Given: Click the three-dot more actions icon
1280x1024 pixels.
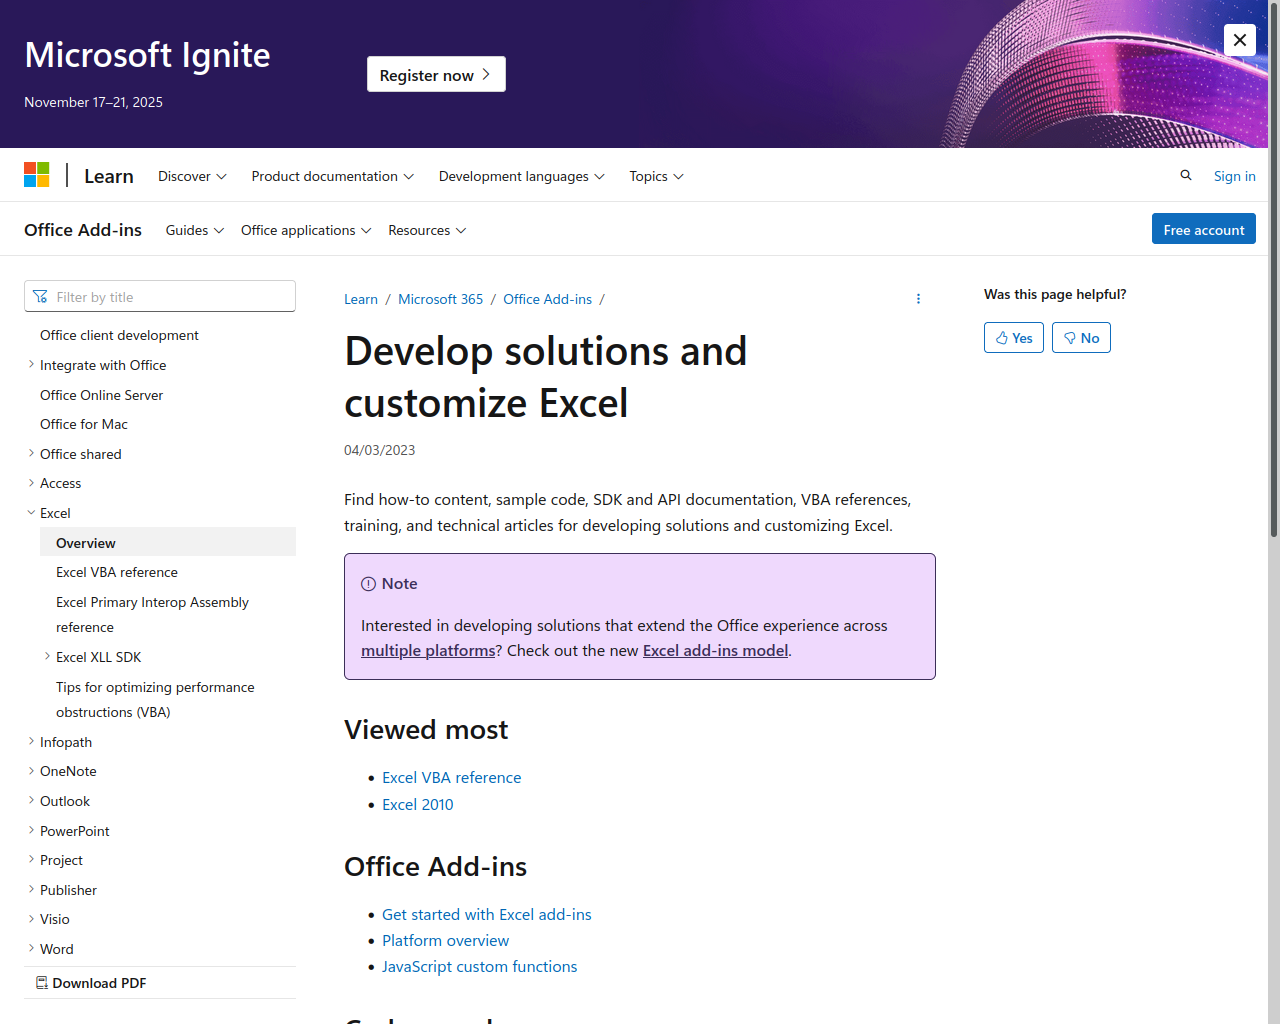Looking at the screenshot, I should click(918, 299).
